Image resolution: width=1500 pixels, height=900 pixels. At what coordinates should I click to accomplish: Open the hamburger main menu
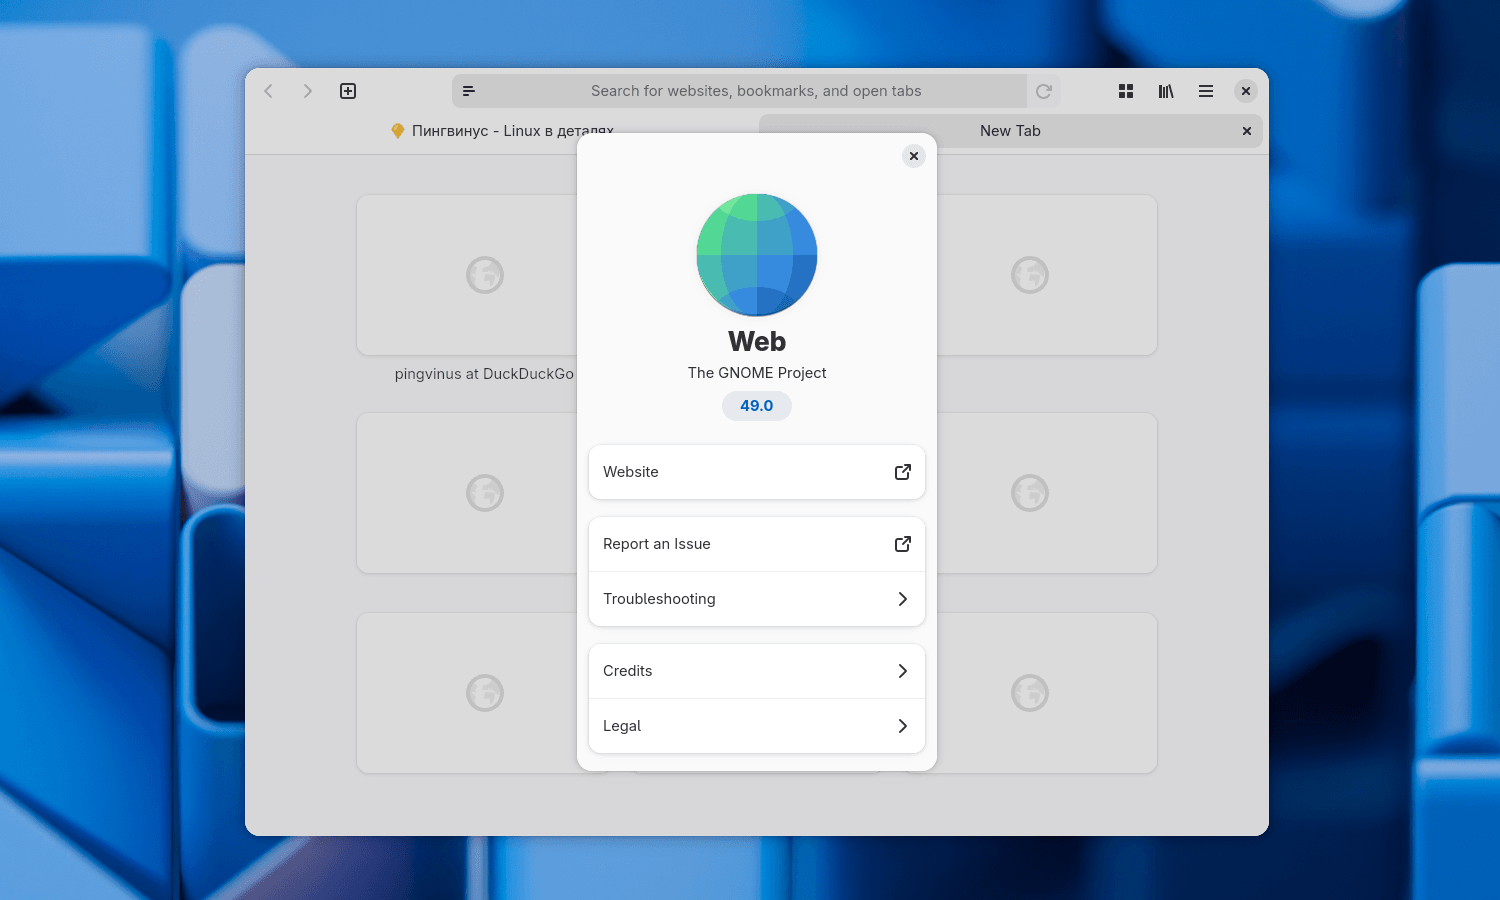1206,91
